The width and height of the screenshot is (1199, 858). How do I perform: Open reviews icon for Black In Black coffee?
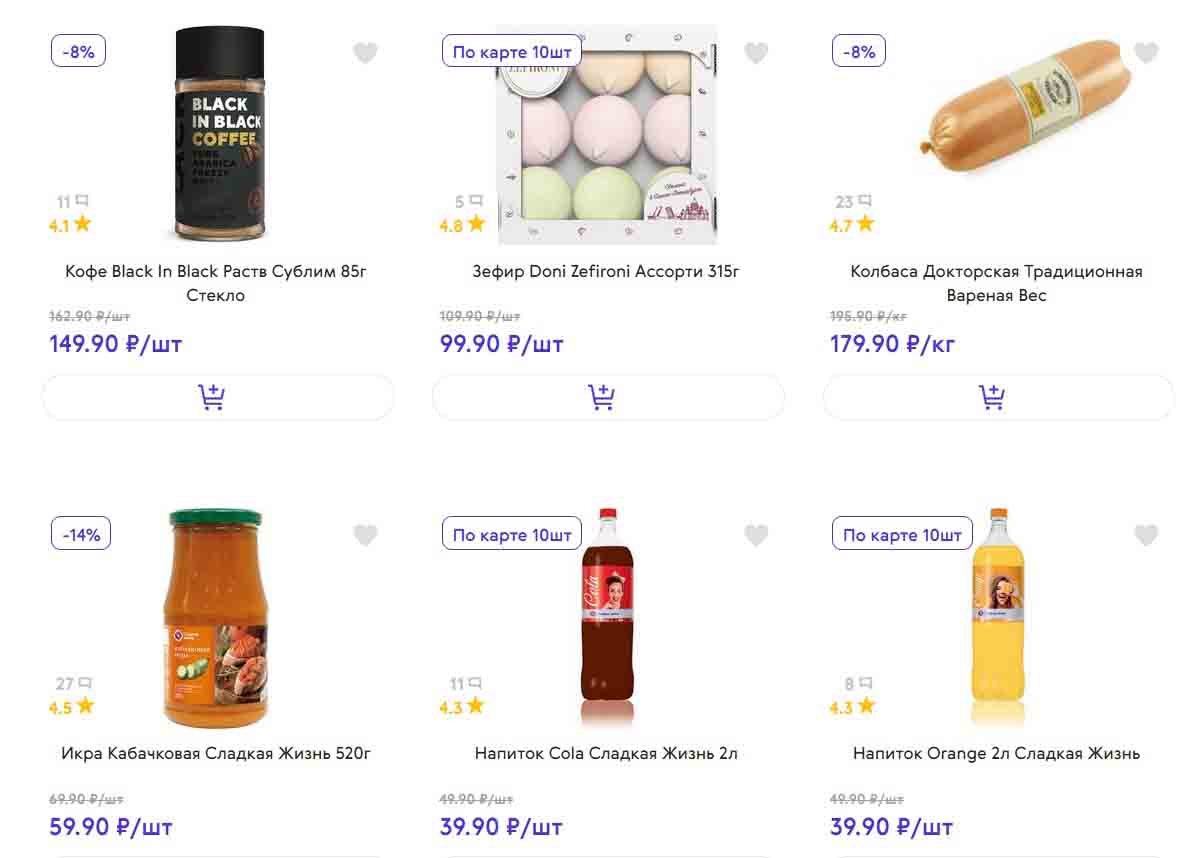point(81,201)
